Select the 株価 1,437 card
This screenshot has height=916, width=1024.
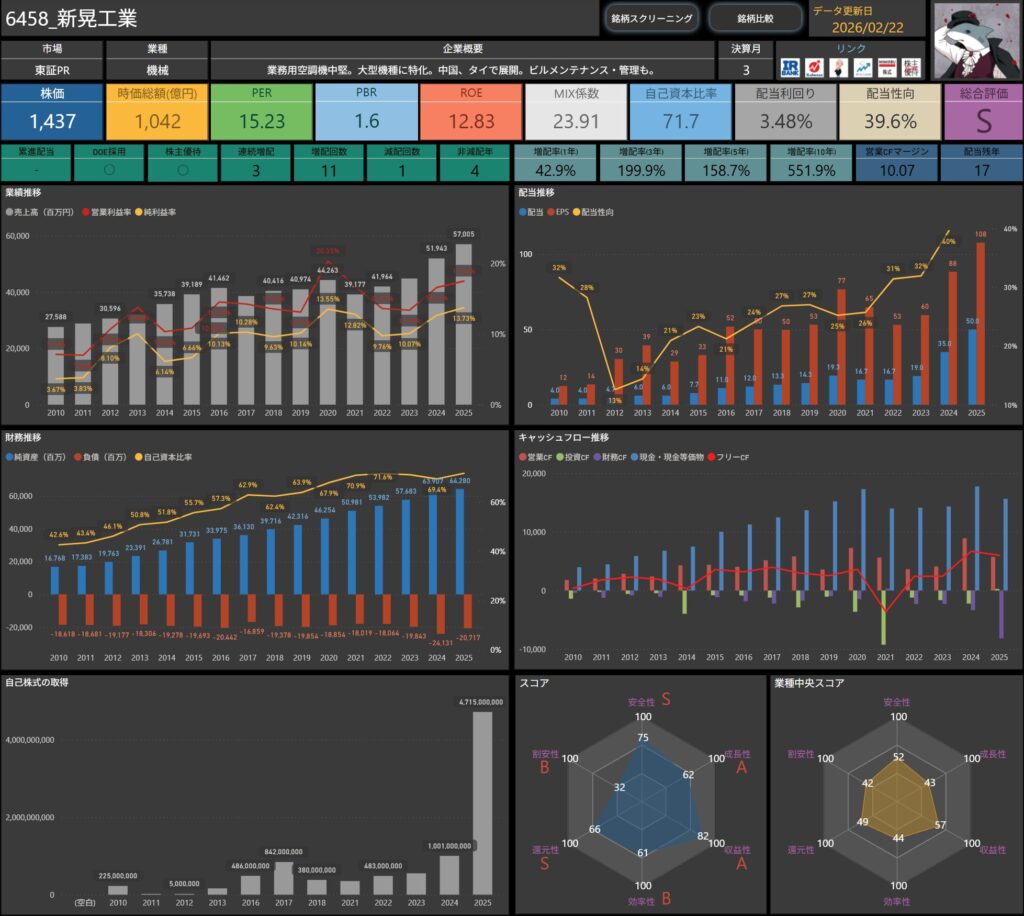(52, 111)
